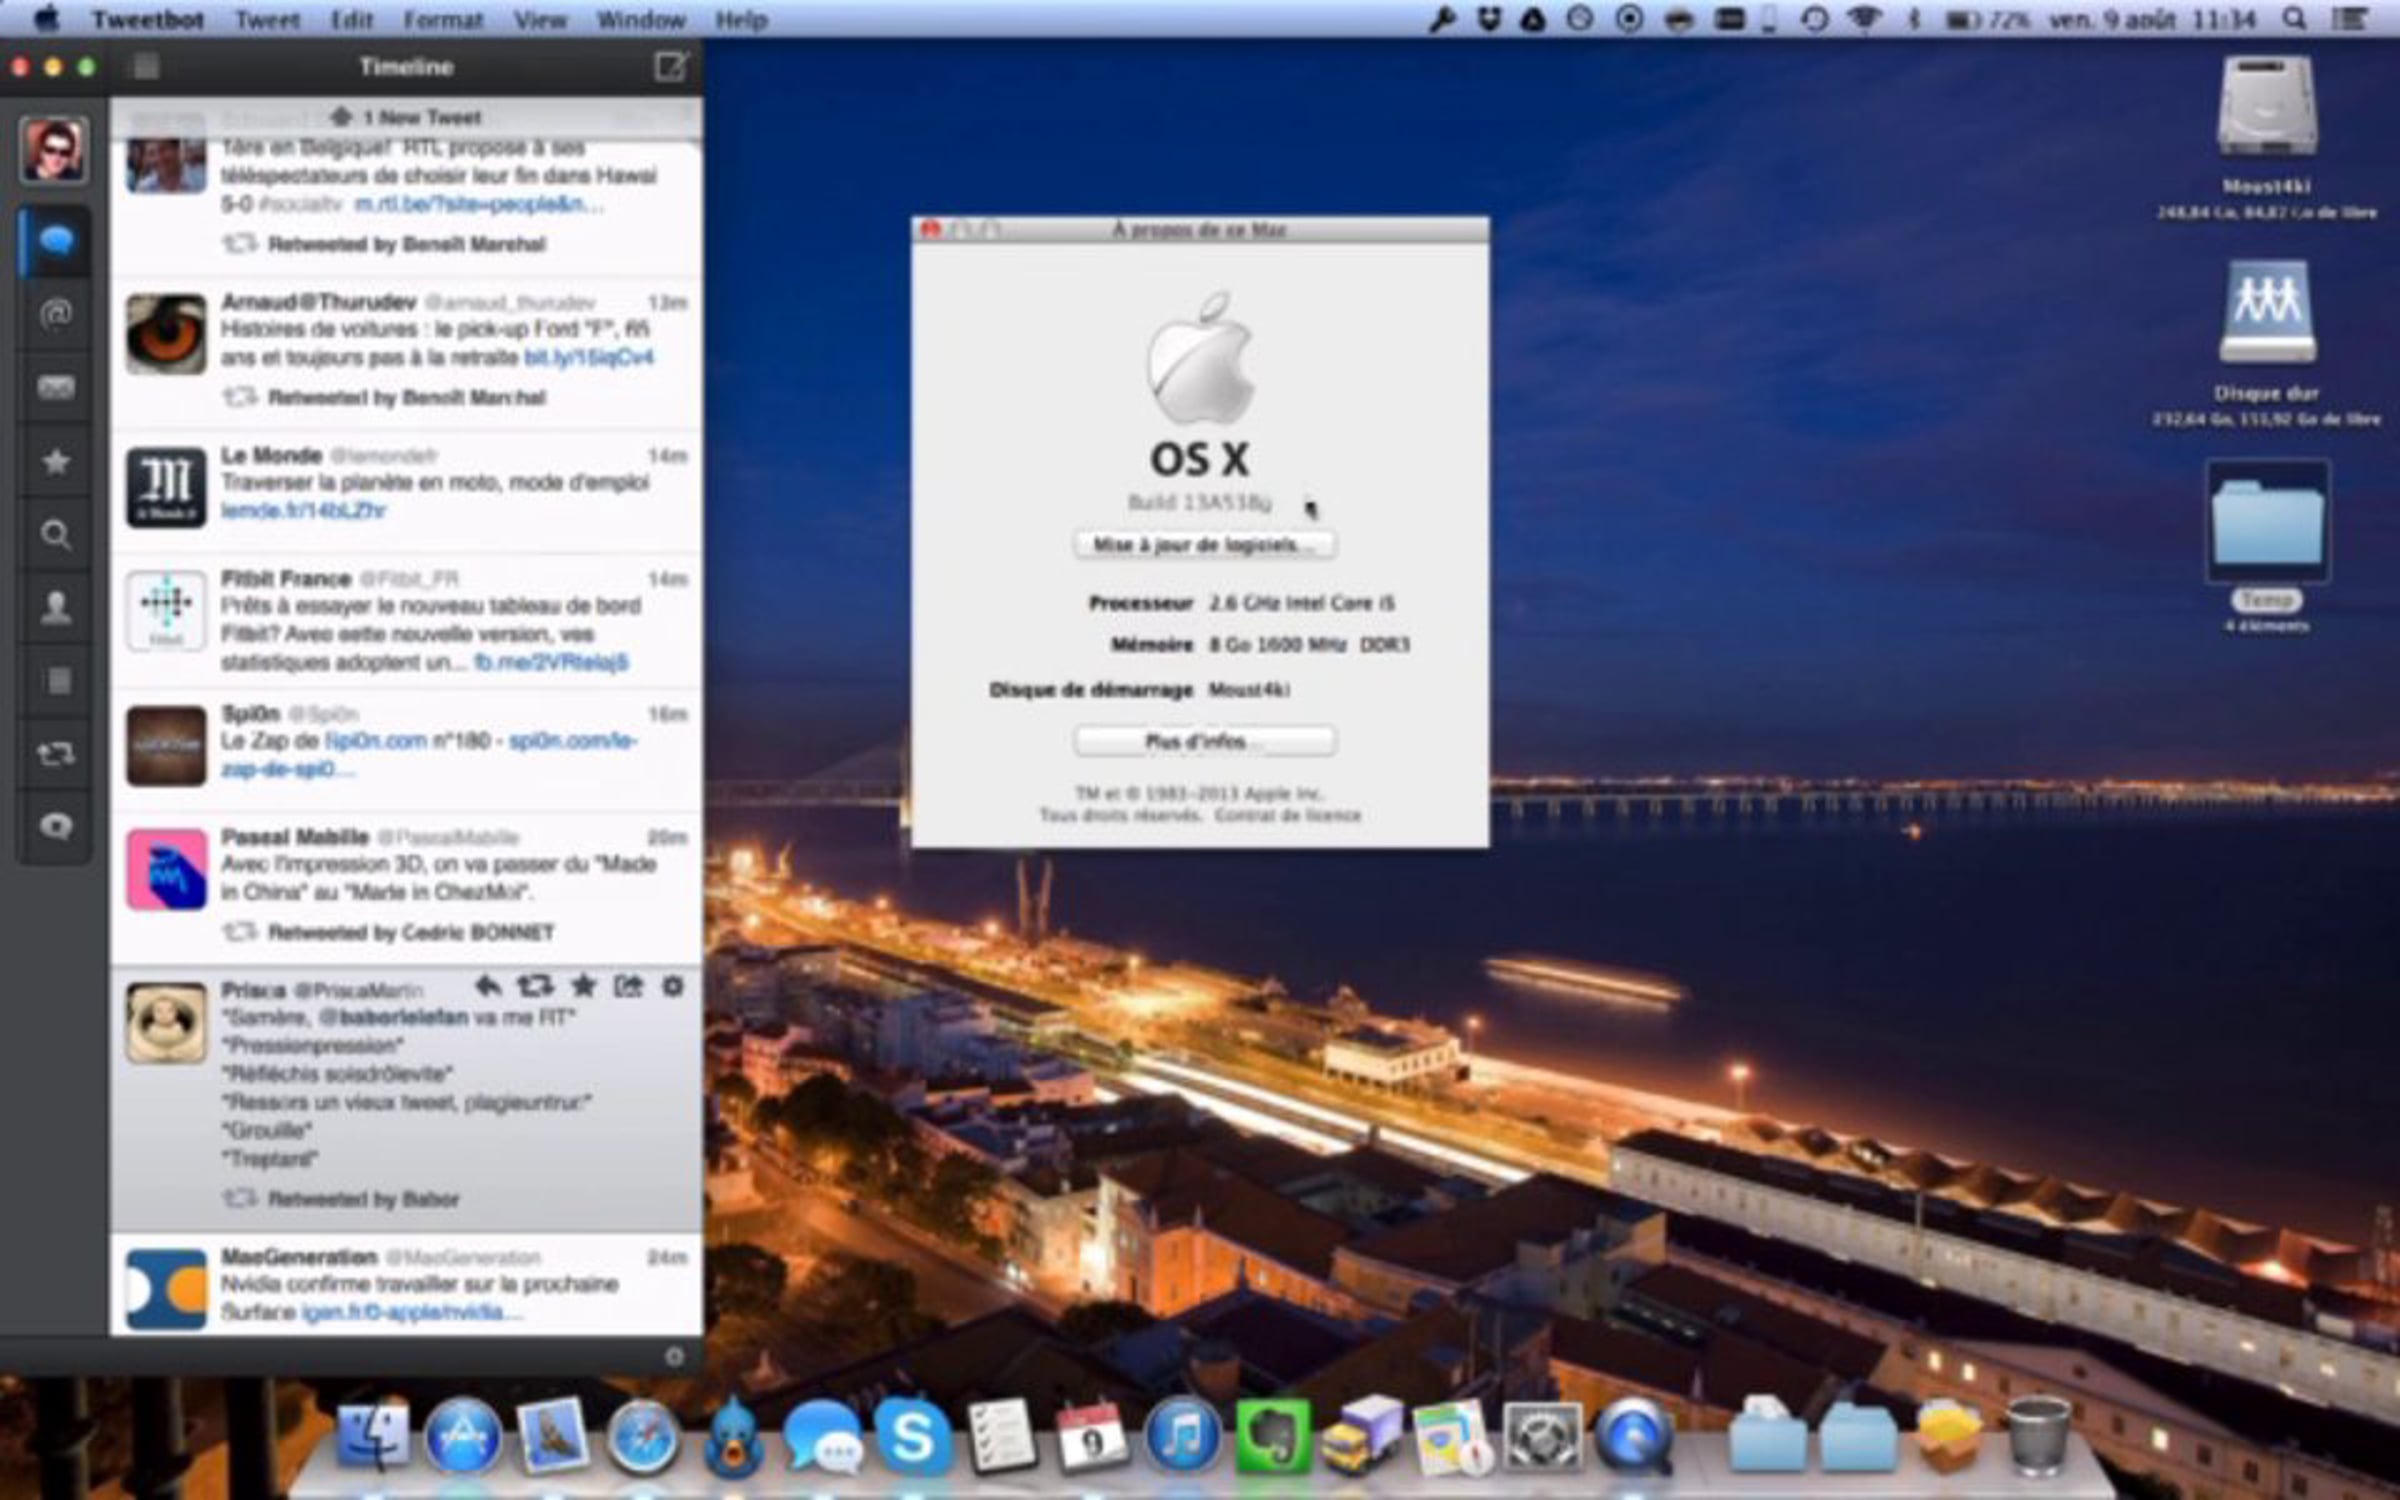The width and height of the screenshot is (2400, 1500).
Task: Open the View menu
Action: tap(540, 19)
